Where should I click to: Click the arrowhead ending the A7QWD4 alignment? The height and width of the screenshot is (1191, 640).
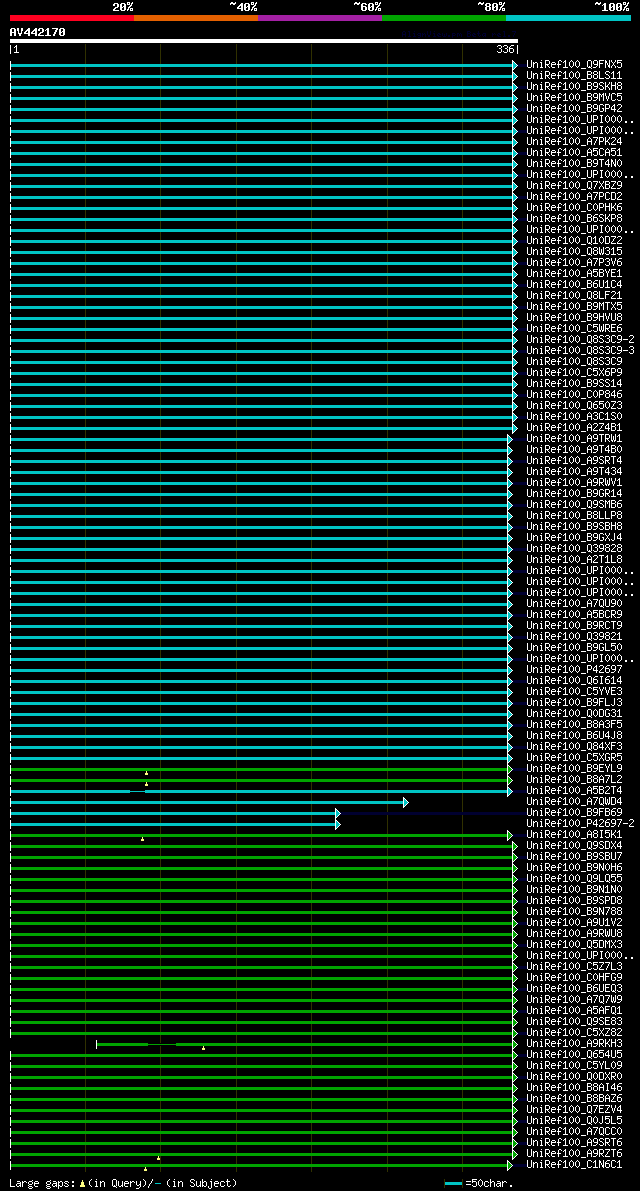click(405, 802)
